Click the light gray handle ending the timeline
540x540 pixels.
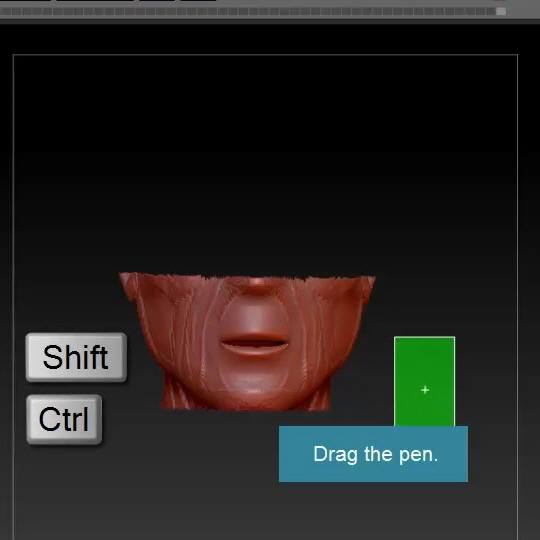pyautogui.click(x=501, y=11)
